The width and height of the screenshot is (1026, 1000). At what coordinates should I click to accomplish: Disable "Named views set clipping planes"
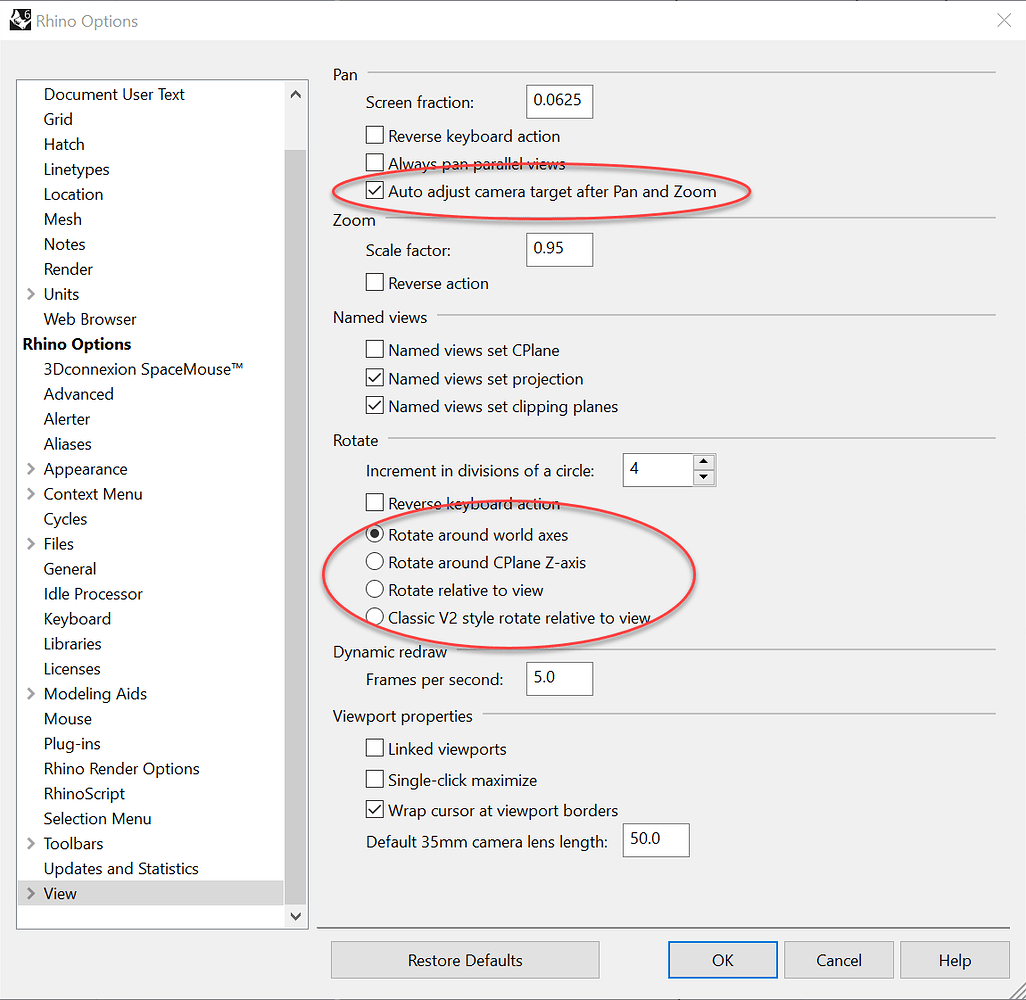(375, 406)
